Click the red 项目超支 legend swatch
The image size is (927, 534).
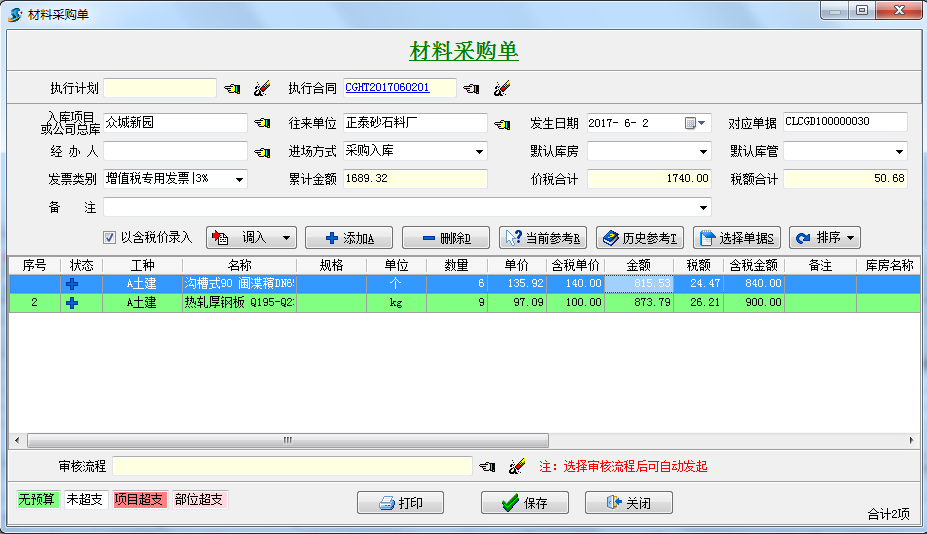(138, 499)
